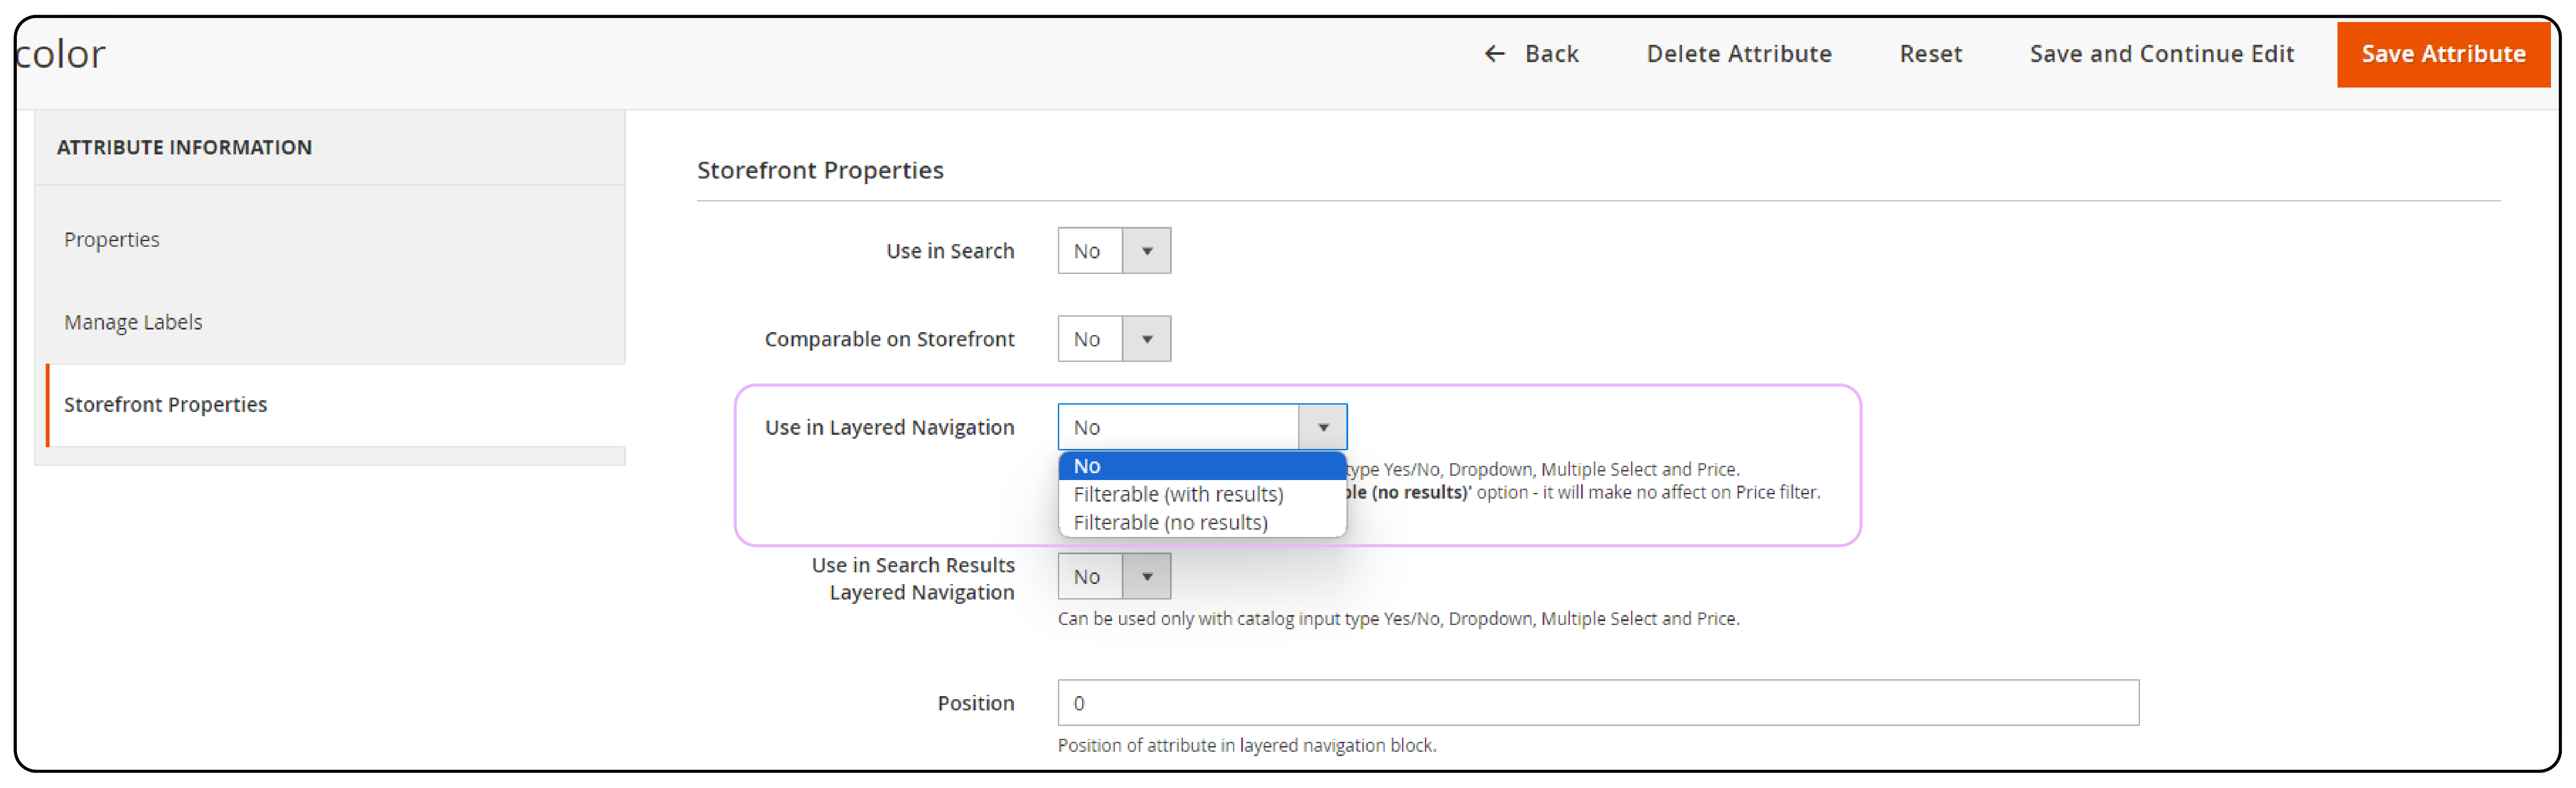Screen dimensions: 2576x788
Task: Click the ATTRIBUTE INFORMATION header
Action: pos(184,148)
